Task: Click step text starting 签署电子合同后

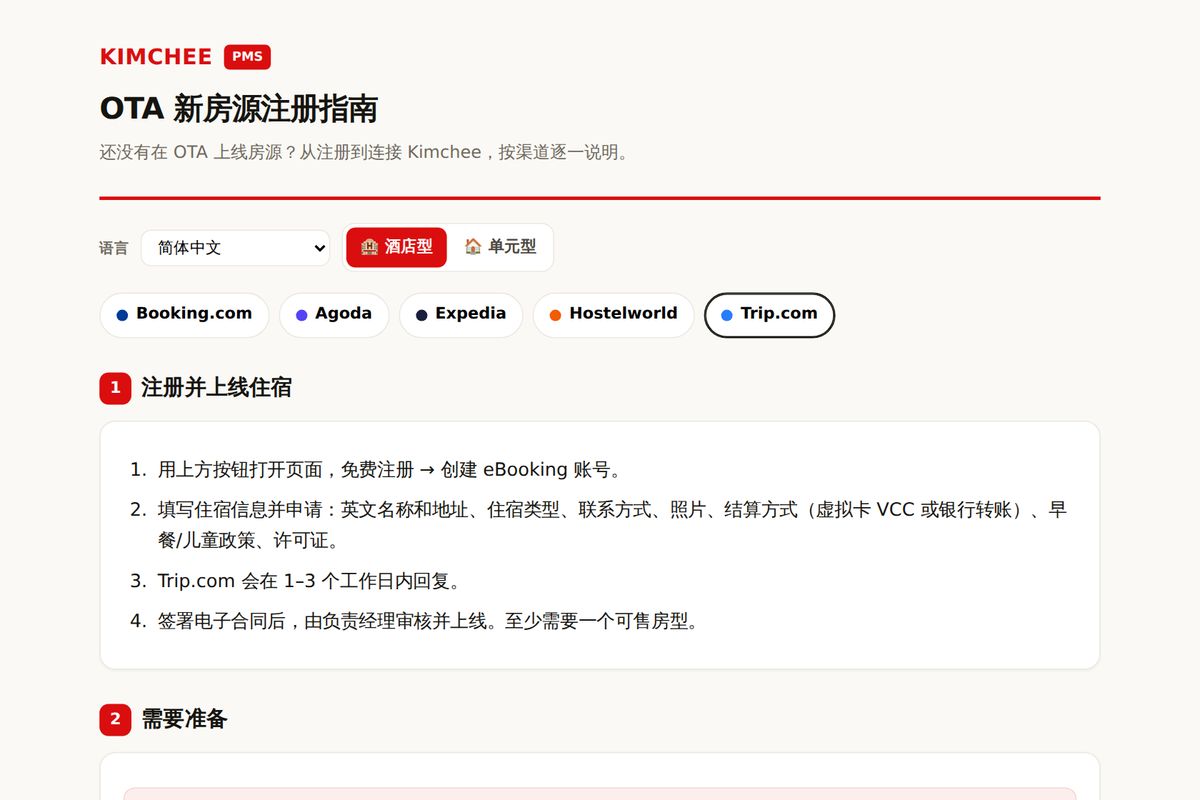Action: coord(428,621)
